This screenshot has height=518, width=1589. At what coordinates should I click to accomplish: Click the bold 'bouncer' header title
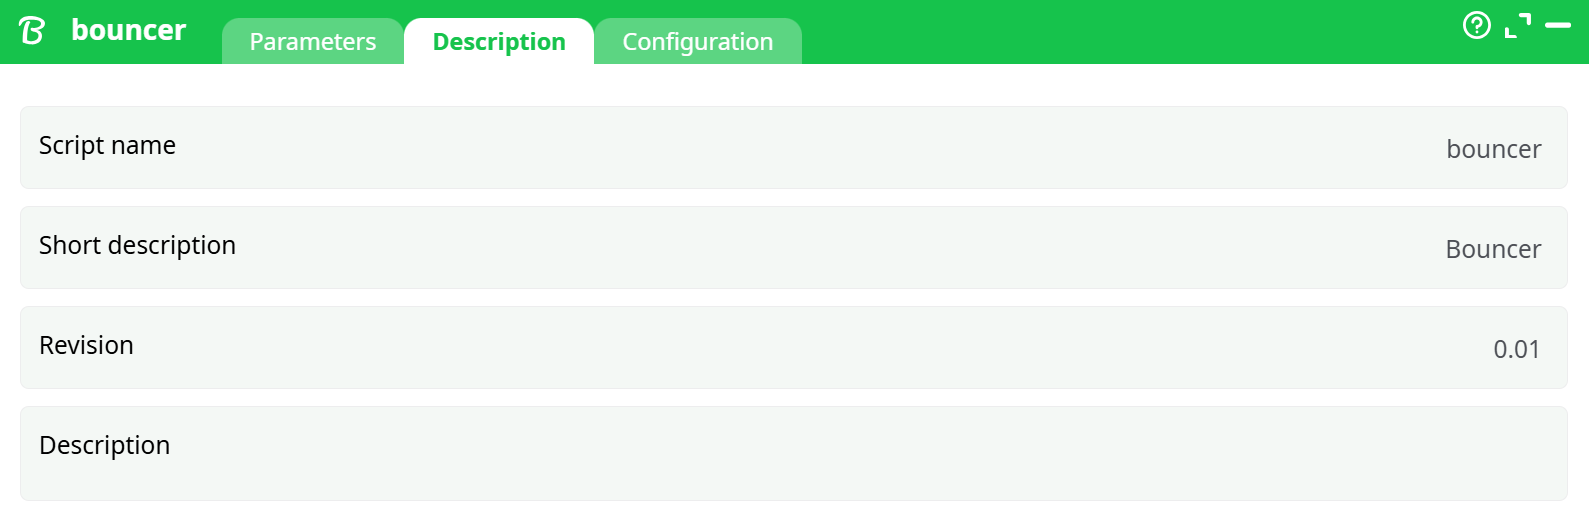tap(128, 30)
